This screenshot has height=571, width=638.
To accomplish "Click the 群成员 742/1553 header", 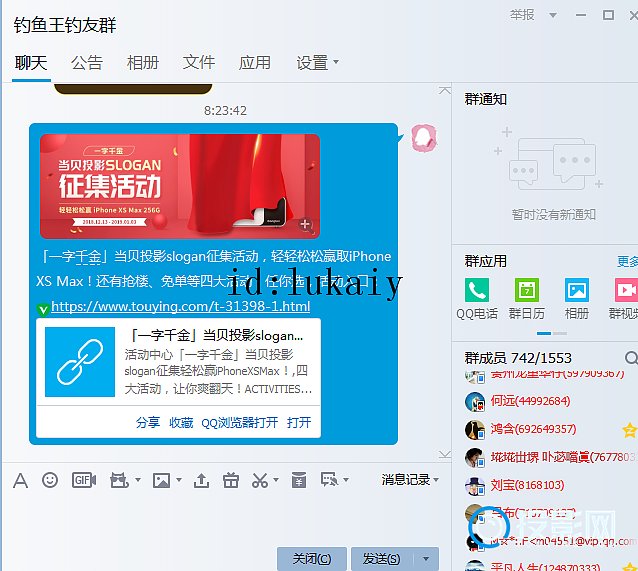I will click(x=518, y=358).
